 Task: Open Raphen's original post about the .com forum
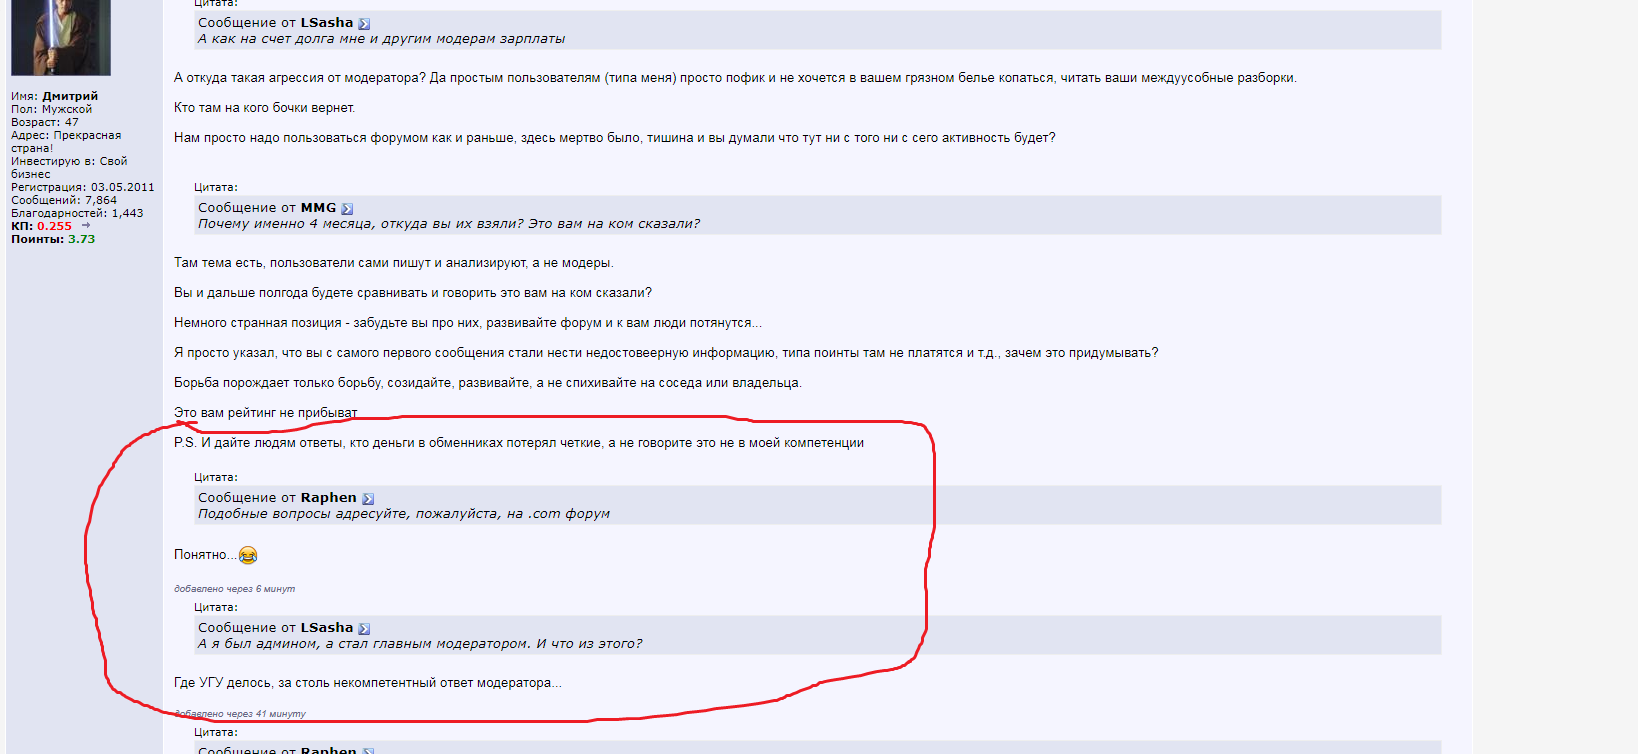[x=368, y=499]
